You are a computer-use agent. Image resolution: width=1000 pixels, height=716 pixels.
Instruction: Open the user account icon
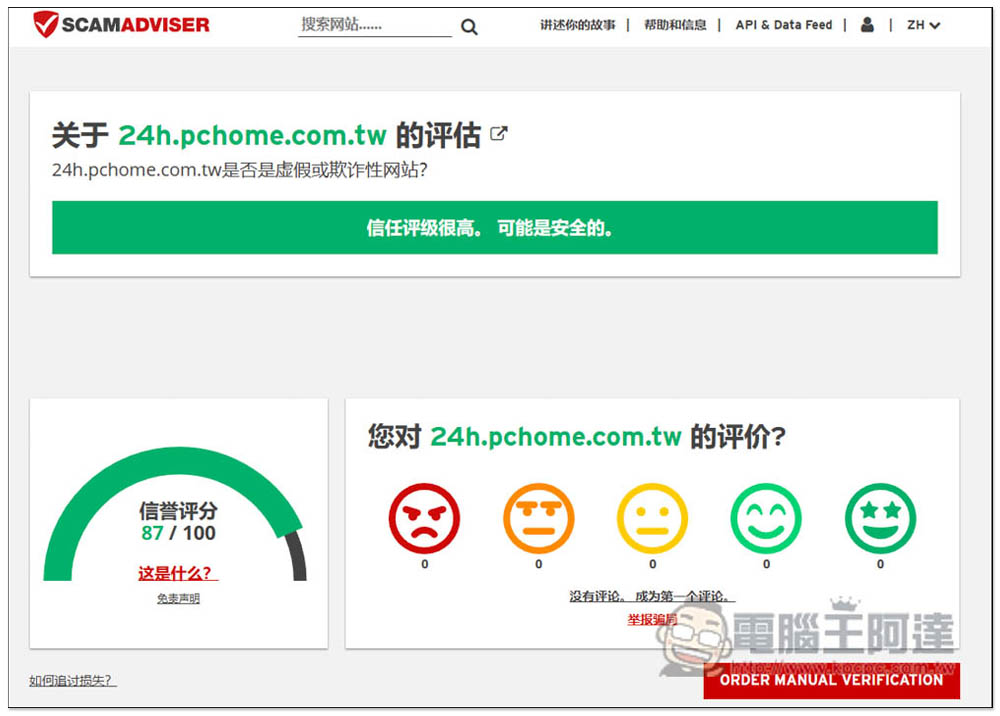click(x=867, y=25)
